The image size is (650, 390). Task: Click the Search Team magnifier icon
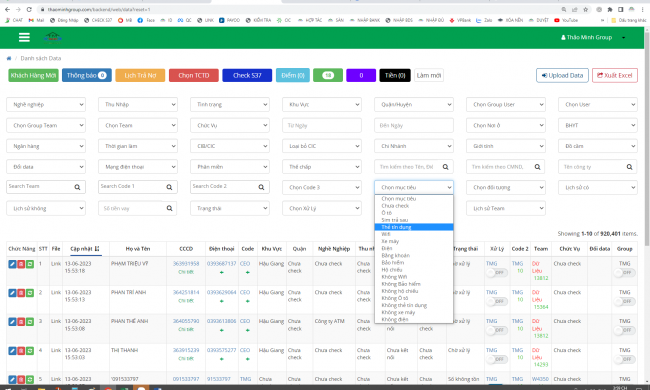coord(77,187)
